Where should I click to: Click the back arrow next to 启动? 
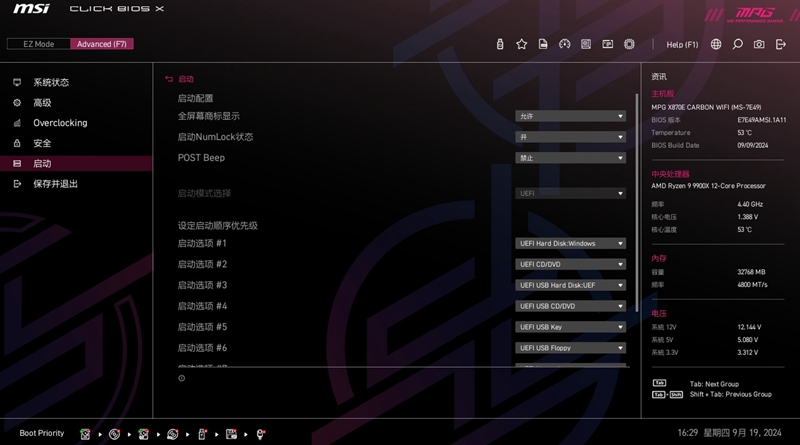tap(169, 79)
